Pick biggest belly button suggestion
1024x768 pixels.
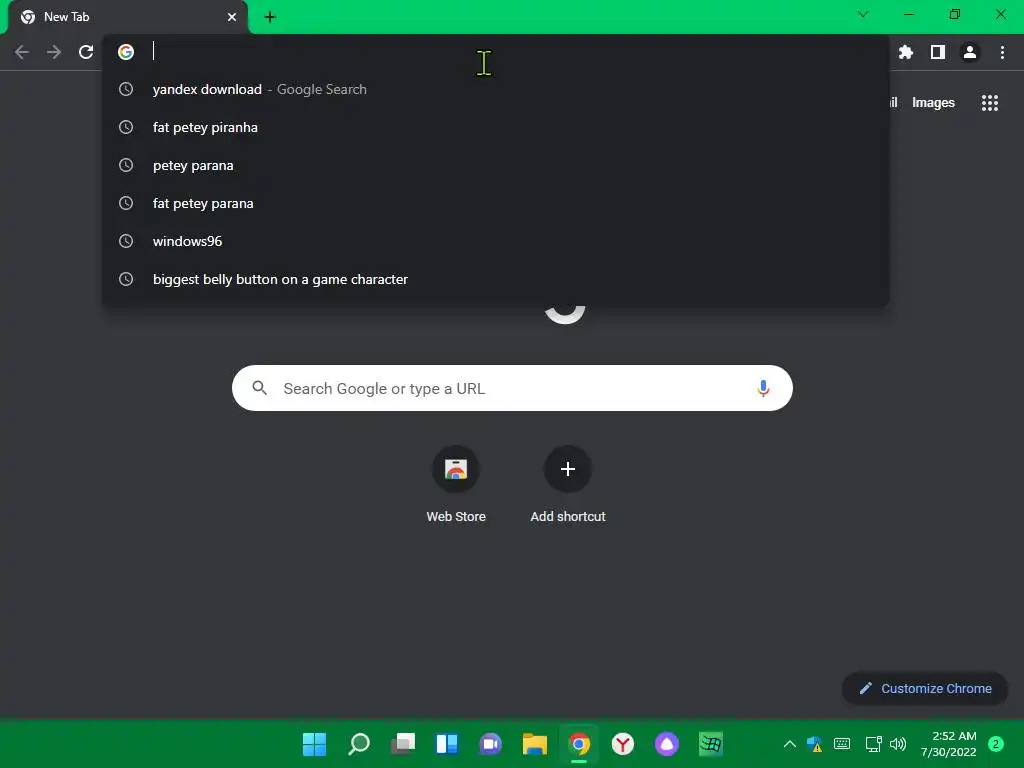coord(495,279)
